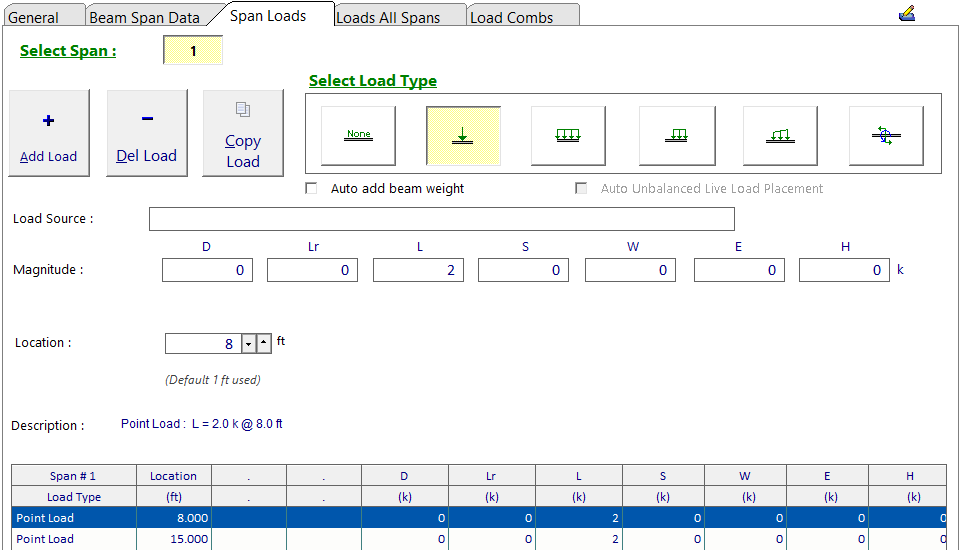Decrease Location value with down arrow
The width and height of the screenshot is (962, 550).
pyautogui.click(x=249, y=344)
